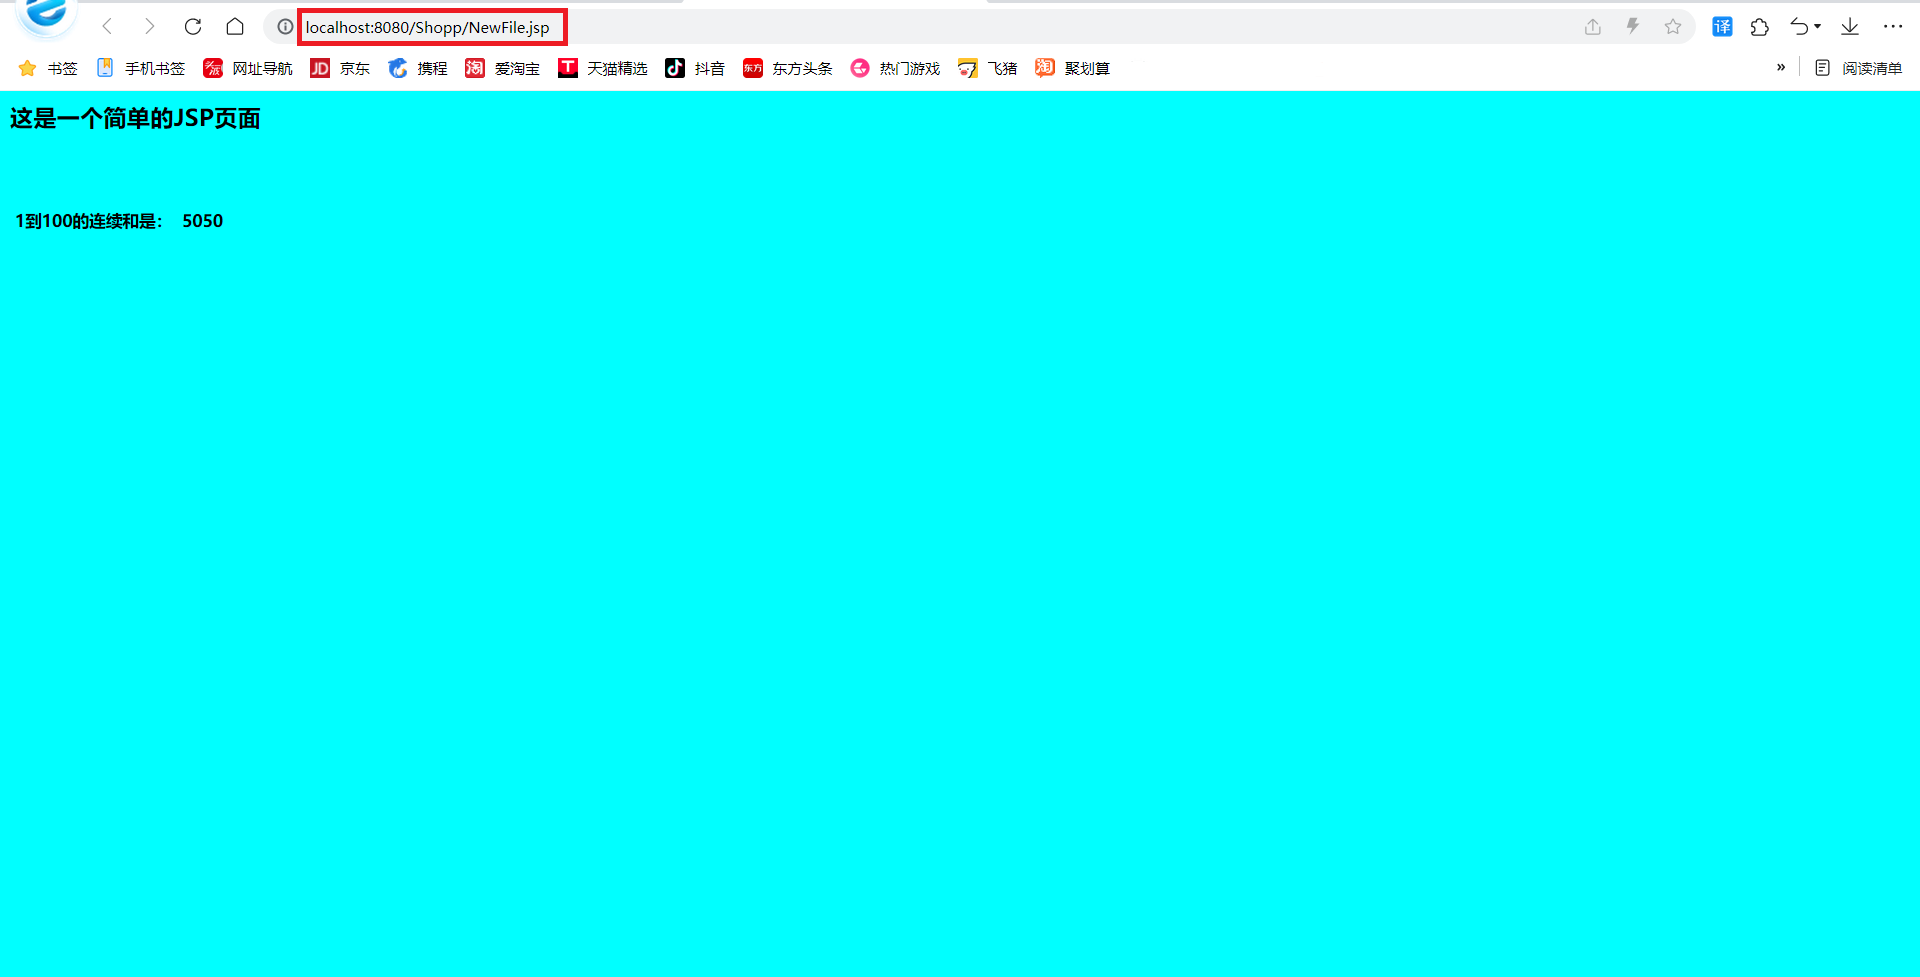Open the 聚划算 bookmark
Viewport: 1920px width, 977px height.
coord(1073,68)
